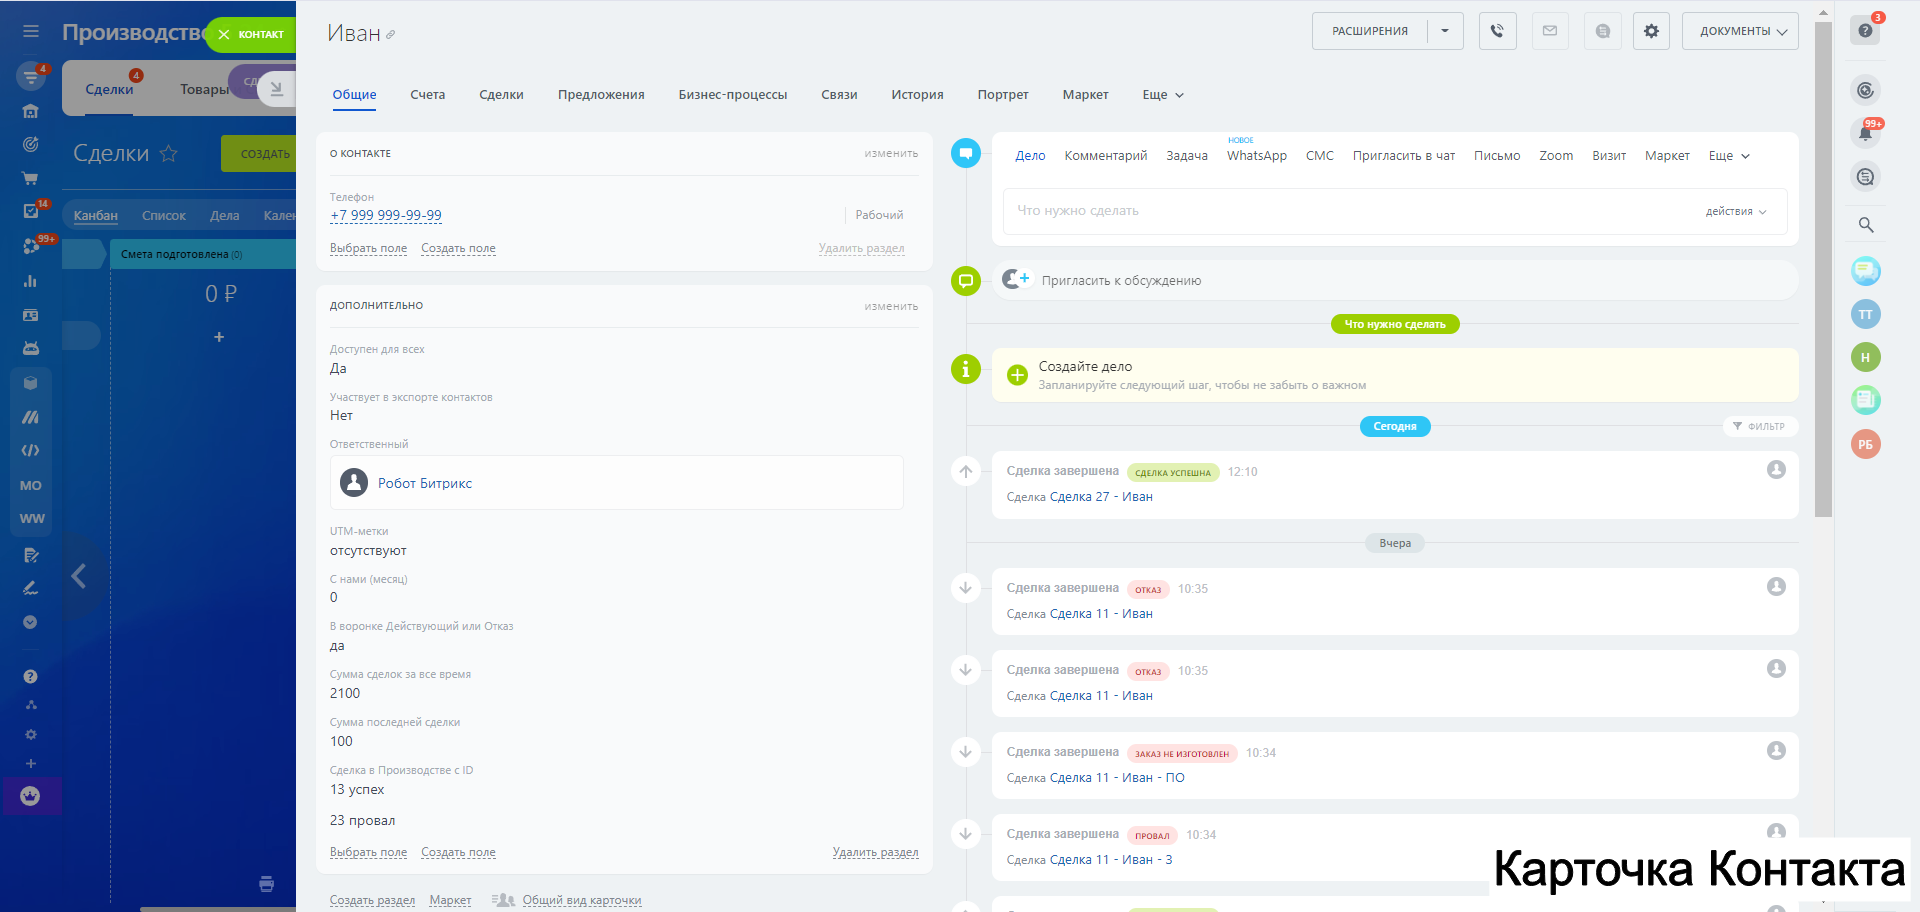Open the ФИЛЬТР timeline filter
The height and width of the screenshot is (912, 1920).
pos(1759,426)
